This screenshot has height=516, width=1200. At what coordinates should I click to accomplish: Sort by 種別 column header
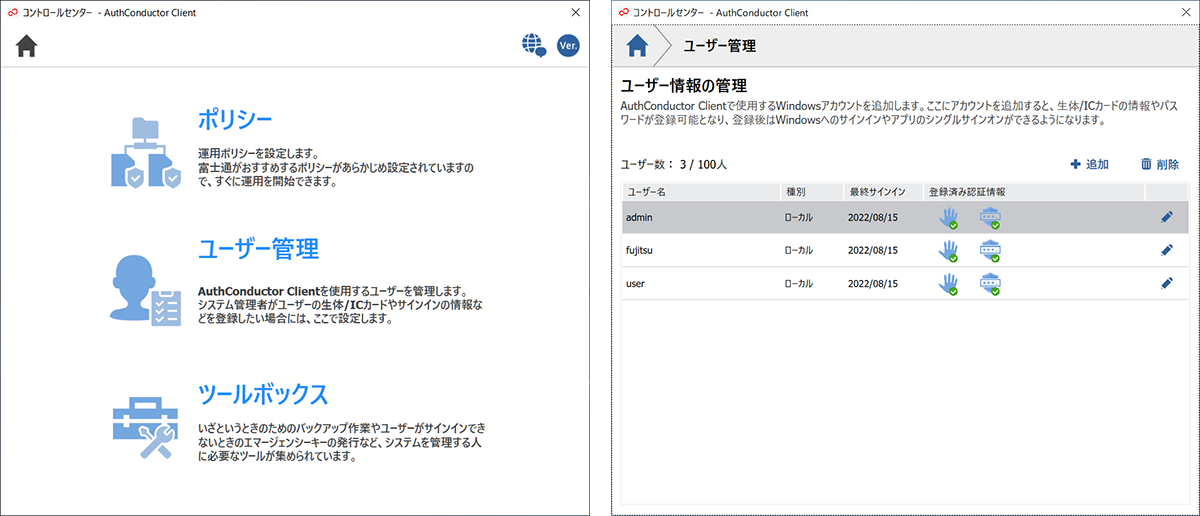pos(811,191)
